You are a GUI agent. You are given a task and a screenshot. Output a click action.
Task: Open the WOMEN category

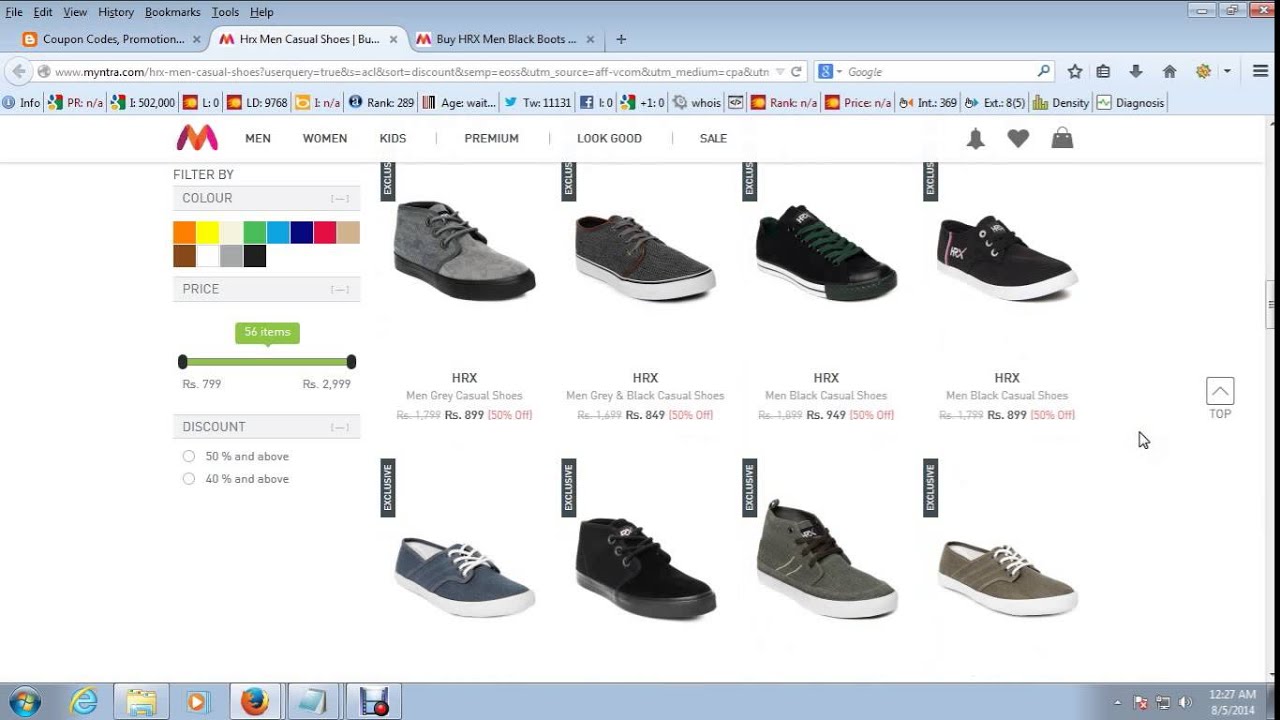pyautogui.click(x=325, y=138)
